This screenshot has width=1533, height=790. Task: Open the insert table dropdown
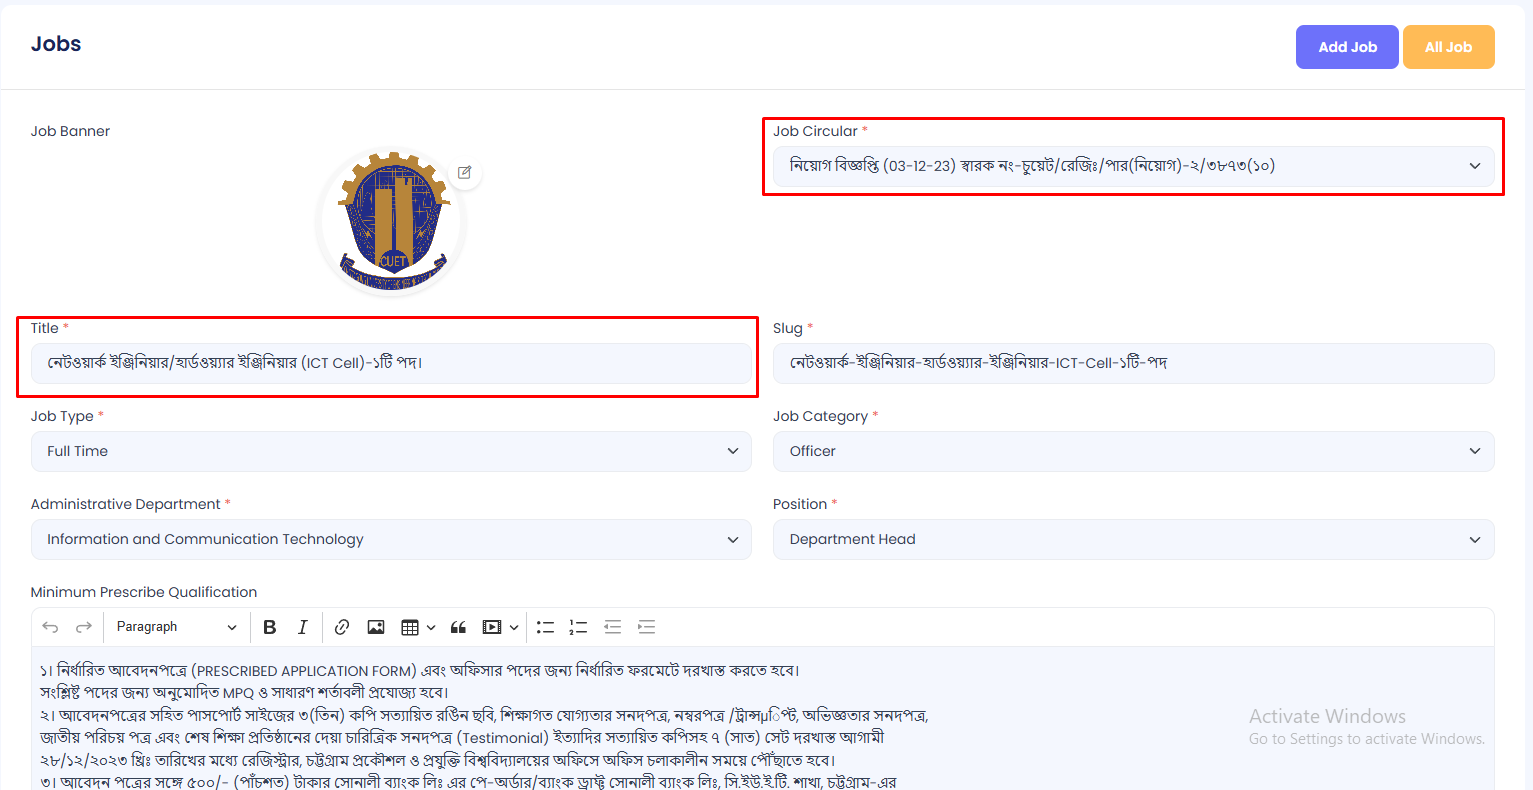click(418, 627)
